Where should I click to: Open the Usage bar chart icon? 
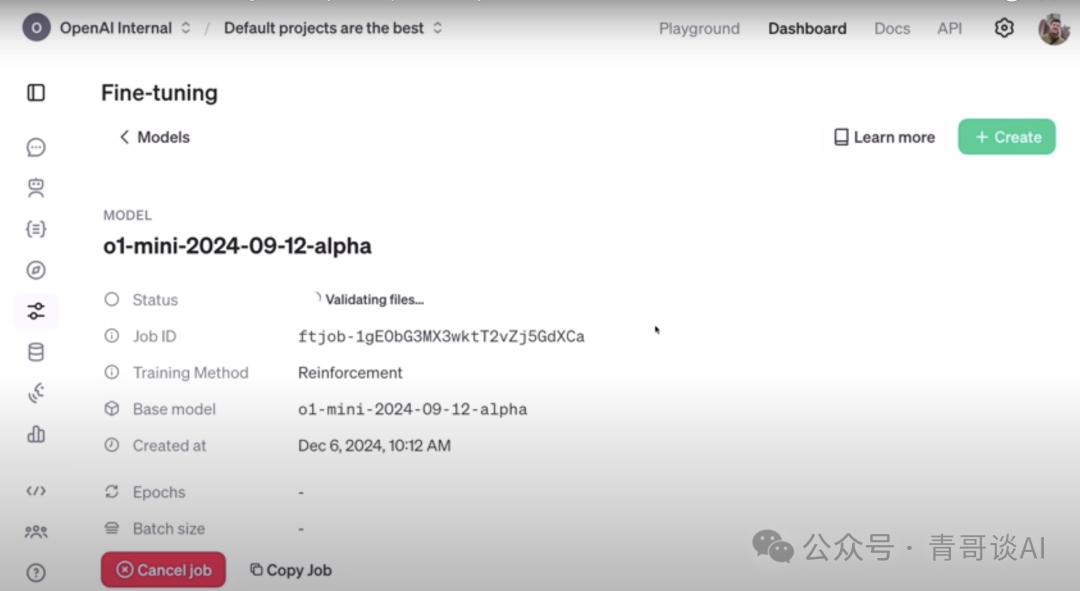coord(36,434)
